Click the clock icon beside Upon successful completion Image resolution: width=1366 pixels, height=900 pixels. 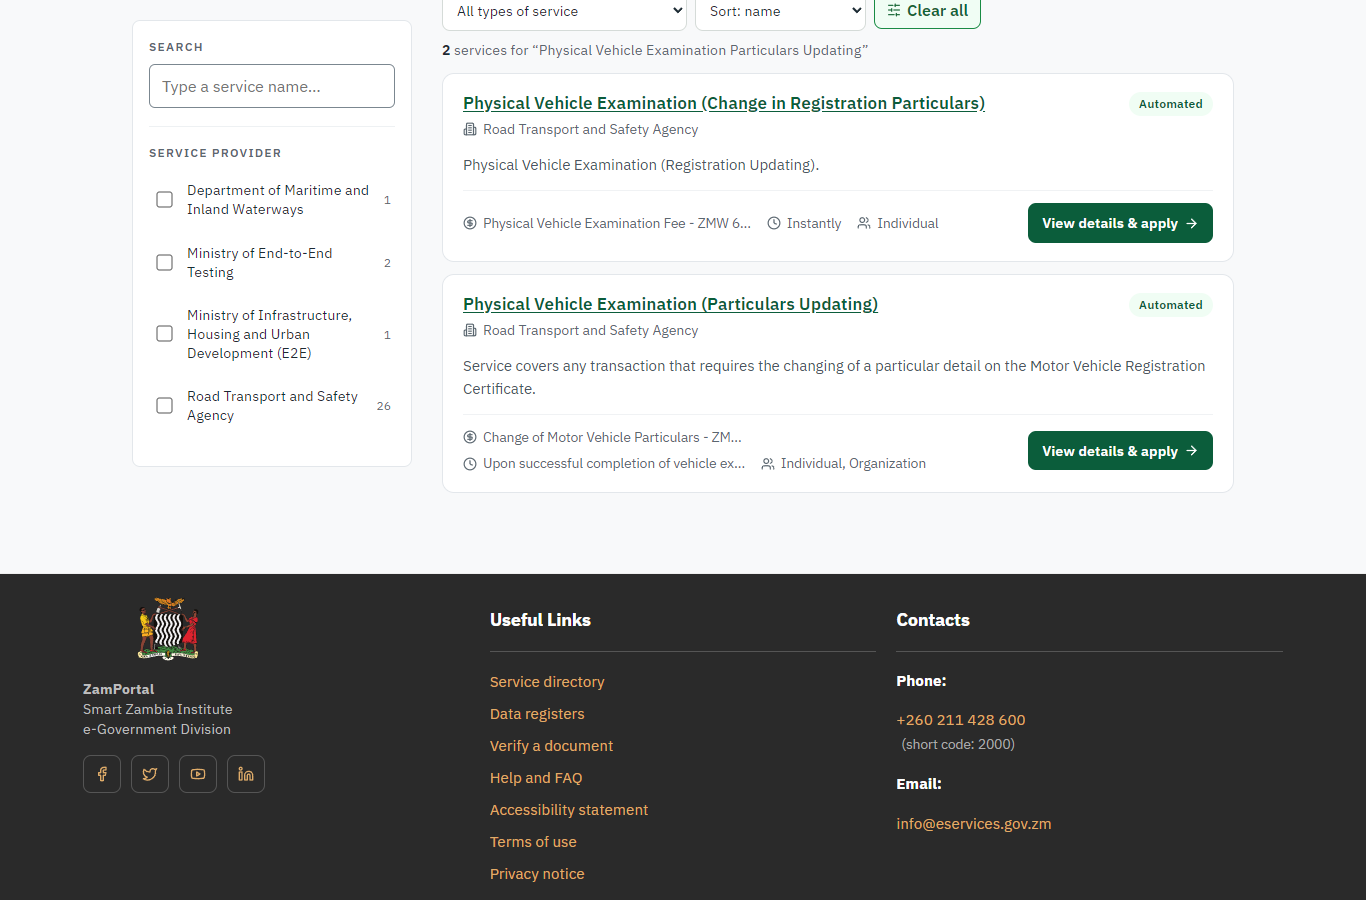pos(470,464)
